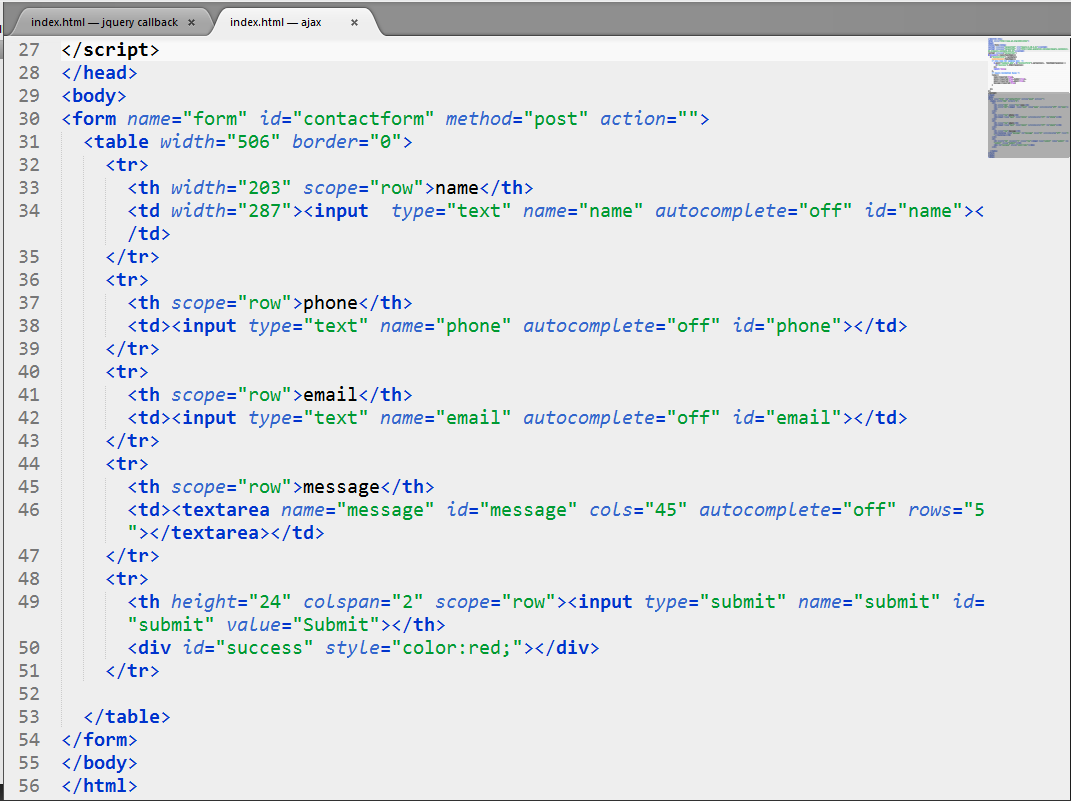Viewport: 1071px width, 801px height.
Task: Click the form's empty action attribute
Action: (687, 118)
